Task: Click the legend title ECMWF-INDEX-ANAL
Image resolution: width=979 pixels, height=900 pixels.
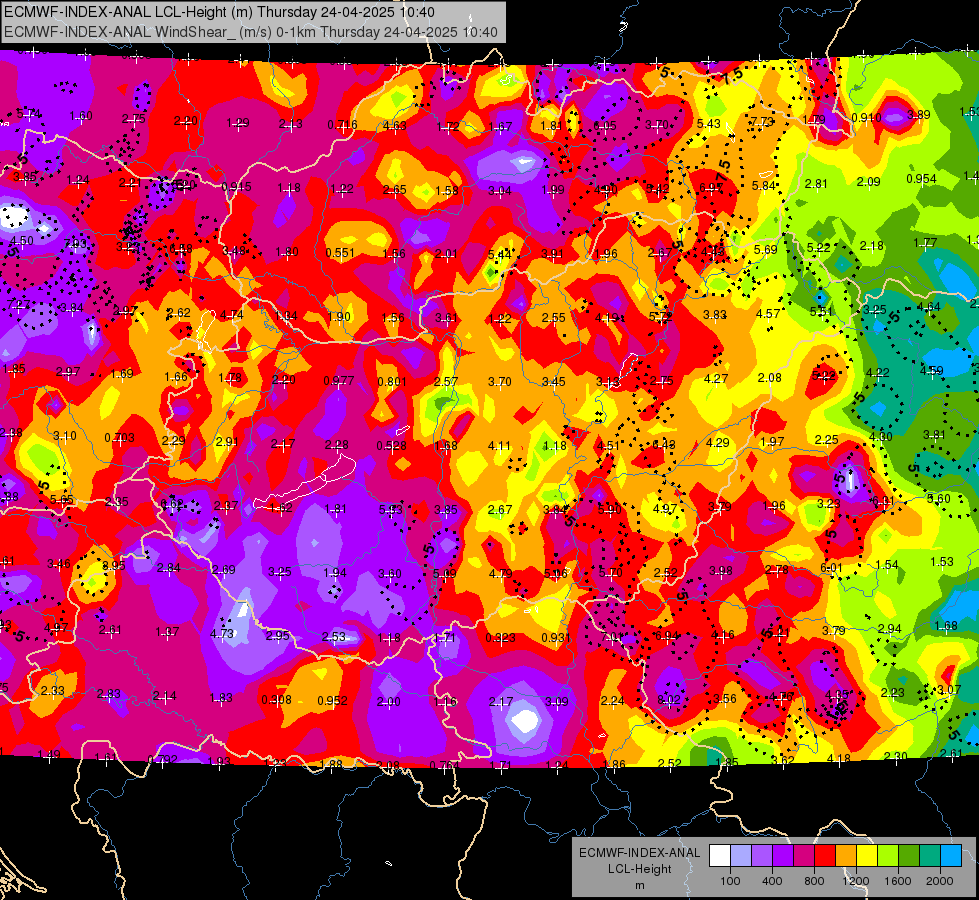Action: click(x=639, y=853)
